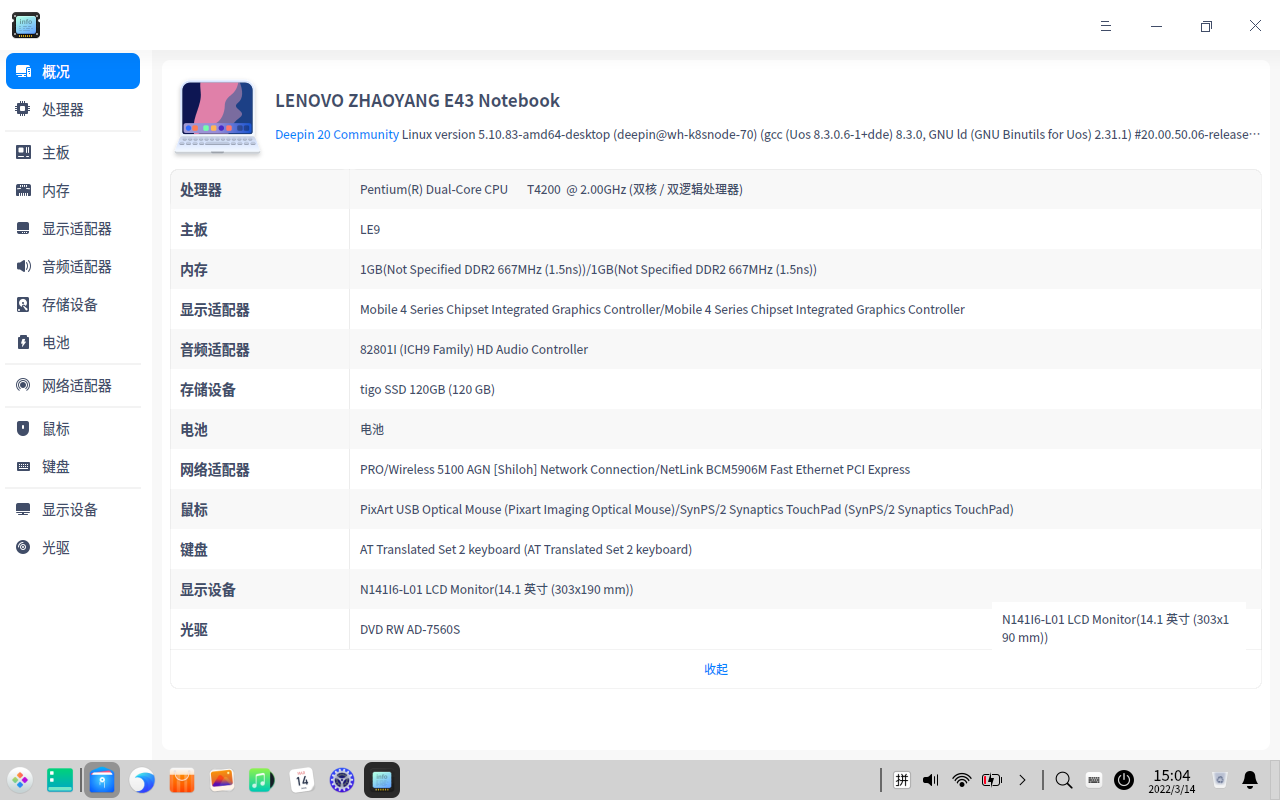The height and width of the screenshot is (800, 1280).
Task: Open the power shutdown button in tray
Action: [1124, 780]
